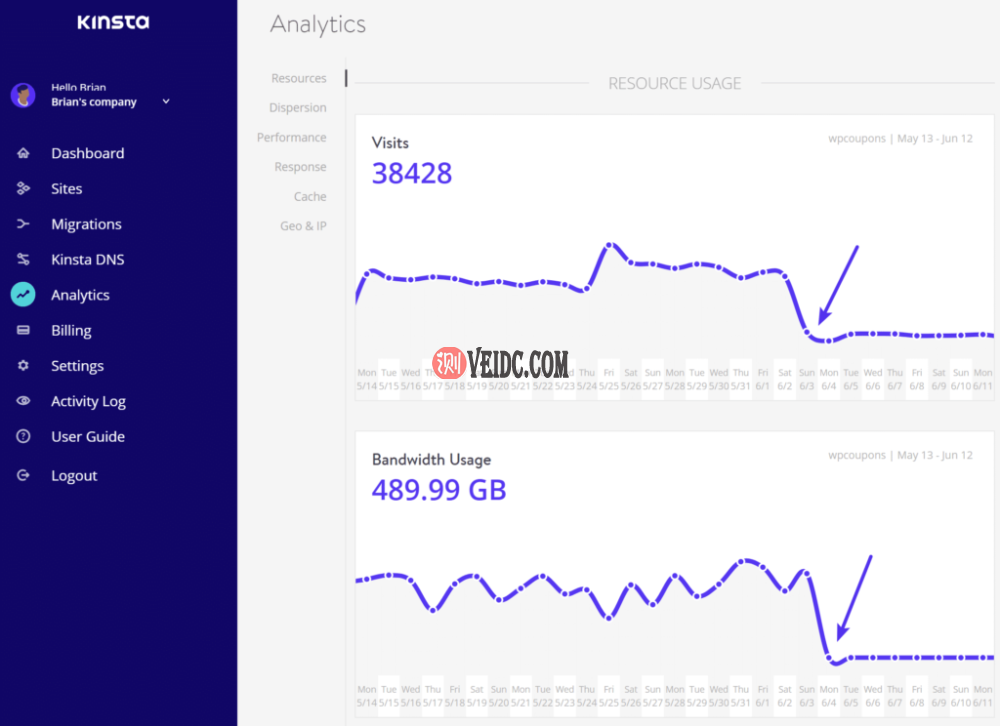The height and width of the screenshot is (726, 1000).
Task: Click the Billing card icon
Action: pos(23,330)
